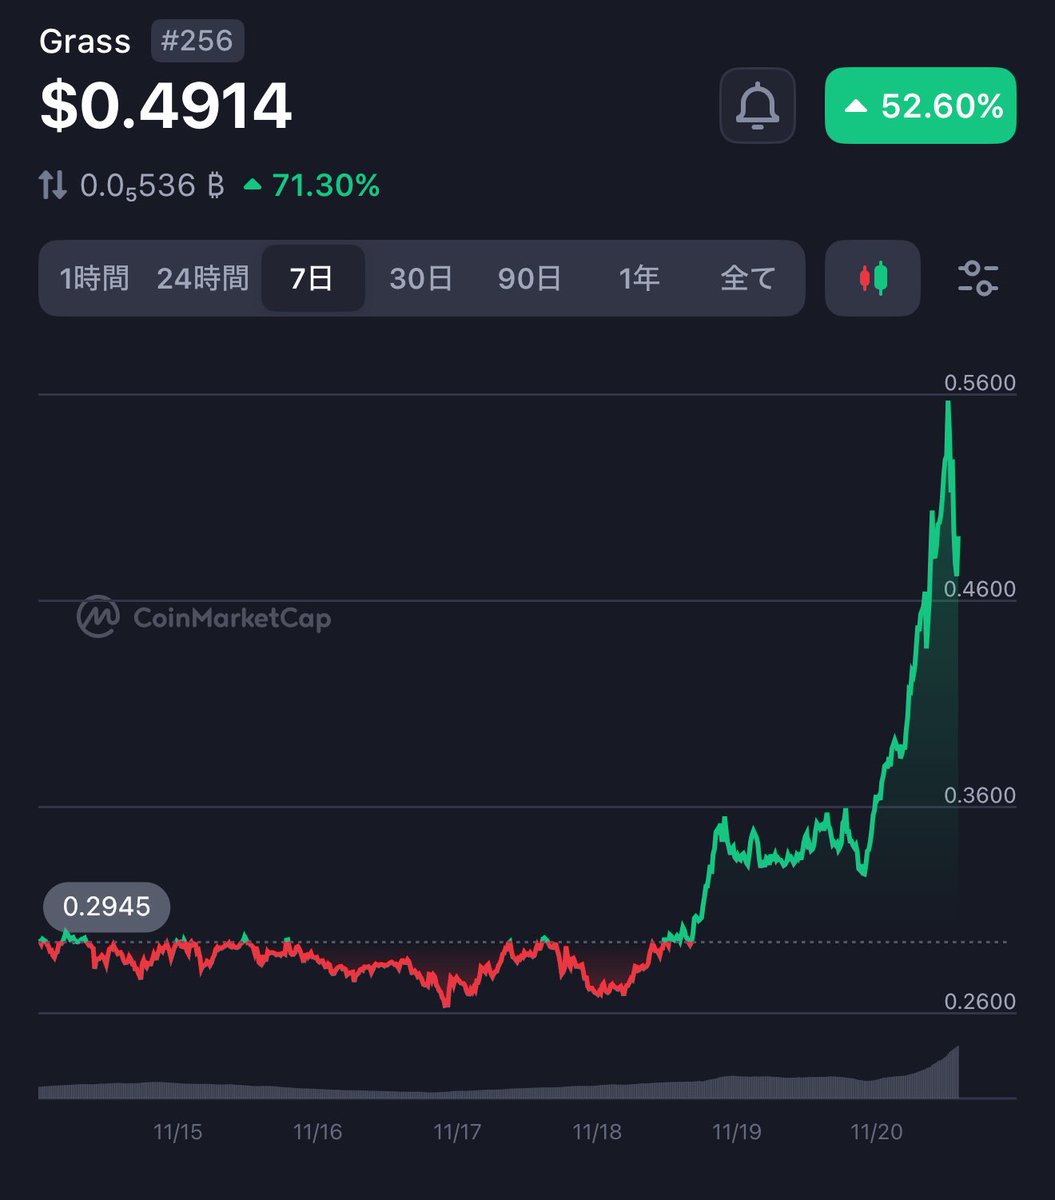Tap the 11/18 date label
The height and width of the screenshot is (1200, 1055).
(597, 1132)
